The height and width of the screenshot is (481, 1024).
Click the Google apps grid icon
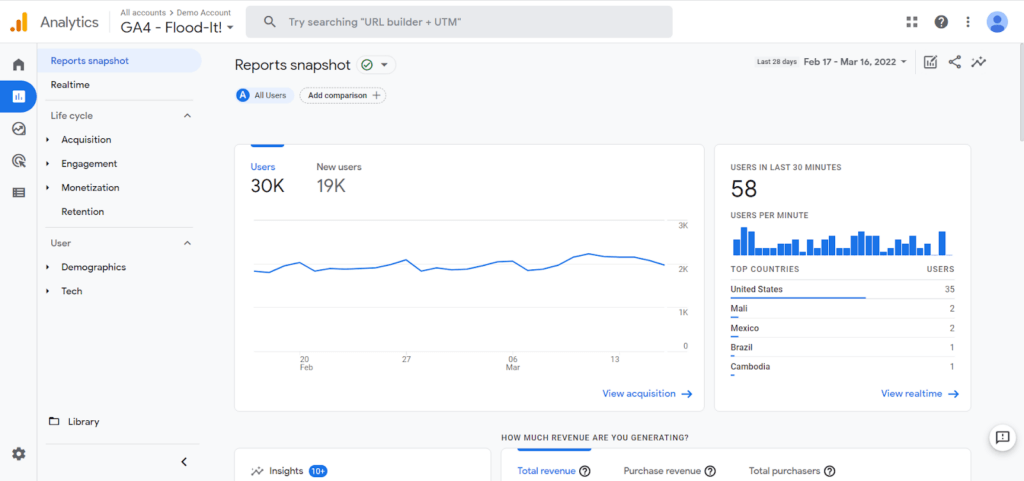(x=912, y=22)
